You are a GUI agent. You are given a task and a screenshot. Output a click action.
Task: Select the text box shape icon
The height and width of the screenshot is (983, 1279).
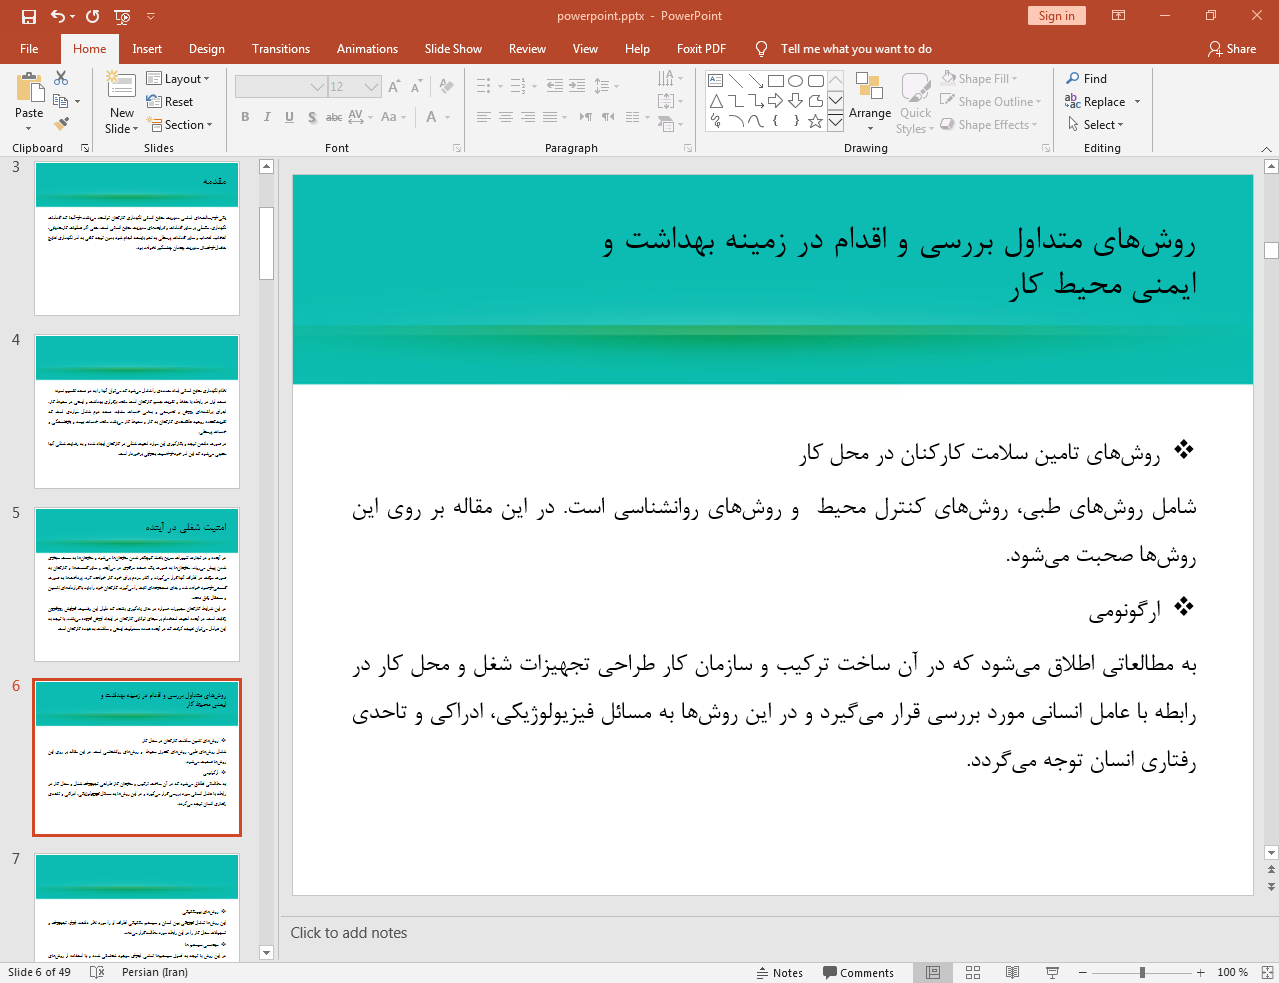(x=716, y=81)
